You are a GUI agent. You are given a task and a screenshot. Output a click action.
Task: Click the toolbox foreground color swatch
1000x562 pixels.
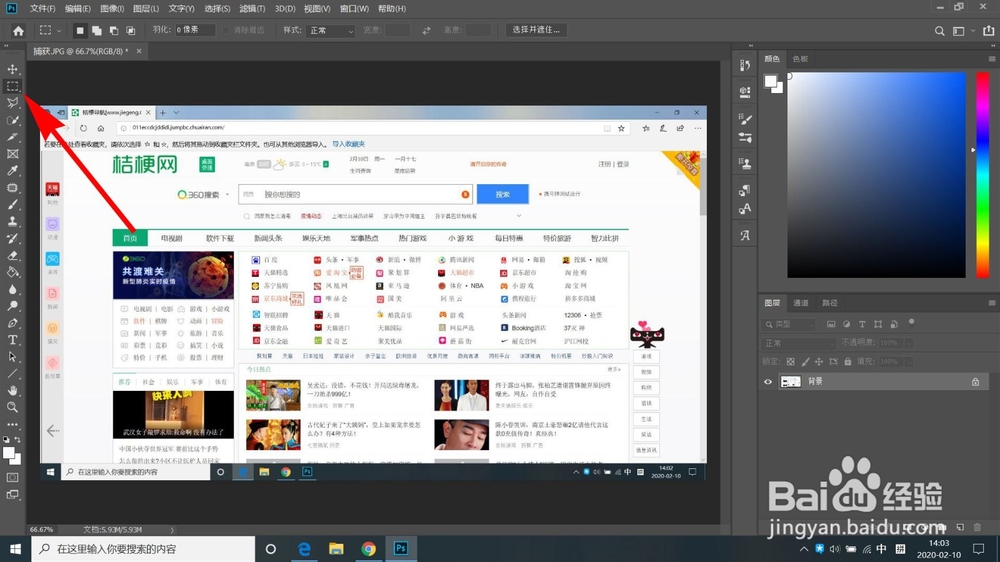[x=9, y=453]
